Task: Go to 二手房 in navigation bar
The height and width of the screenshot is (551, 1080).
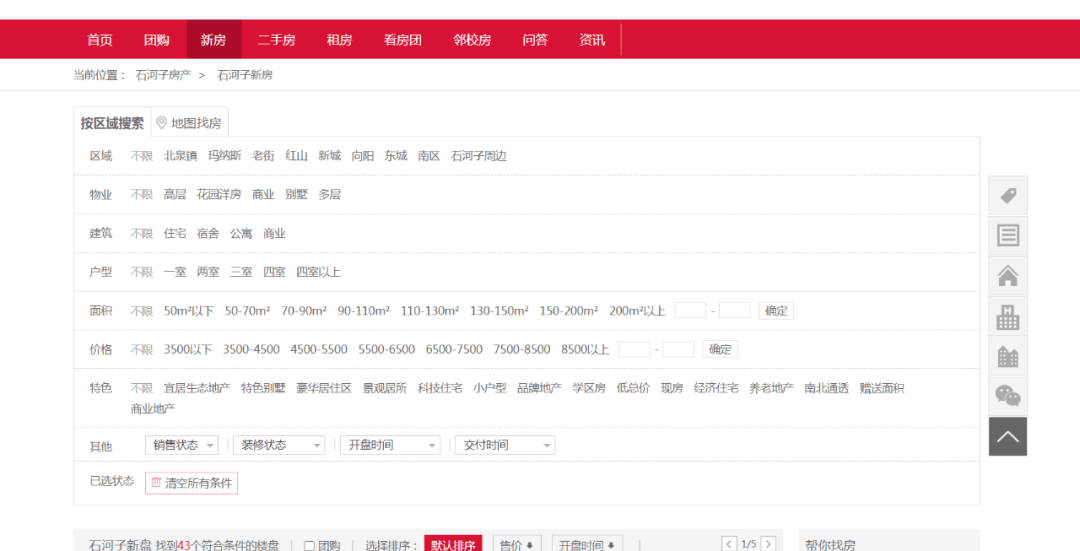Action: (276, 40)
